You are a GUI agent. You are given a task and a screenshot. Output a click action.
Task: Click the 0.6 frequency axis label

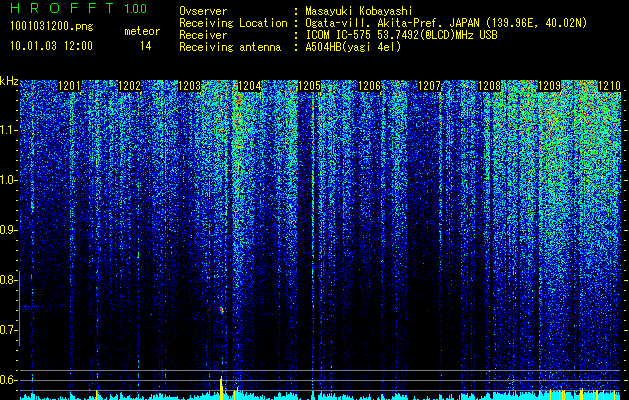pyautogui.click(x=7, y=380)
